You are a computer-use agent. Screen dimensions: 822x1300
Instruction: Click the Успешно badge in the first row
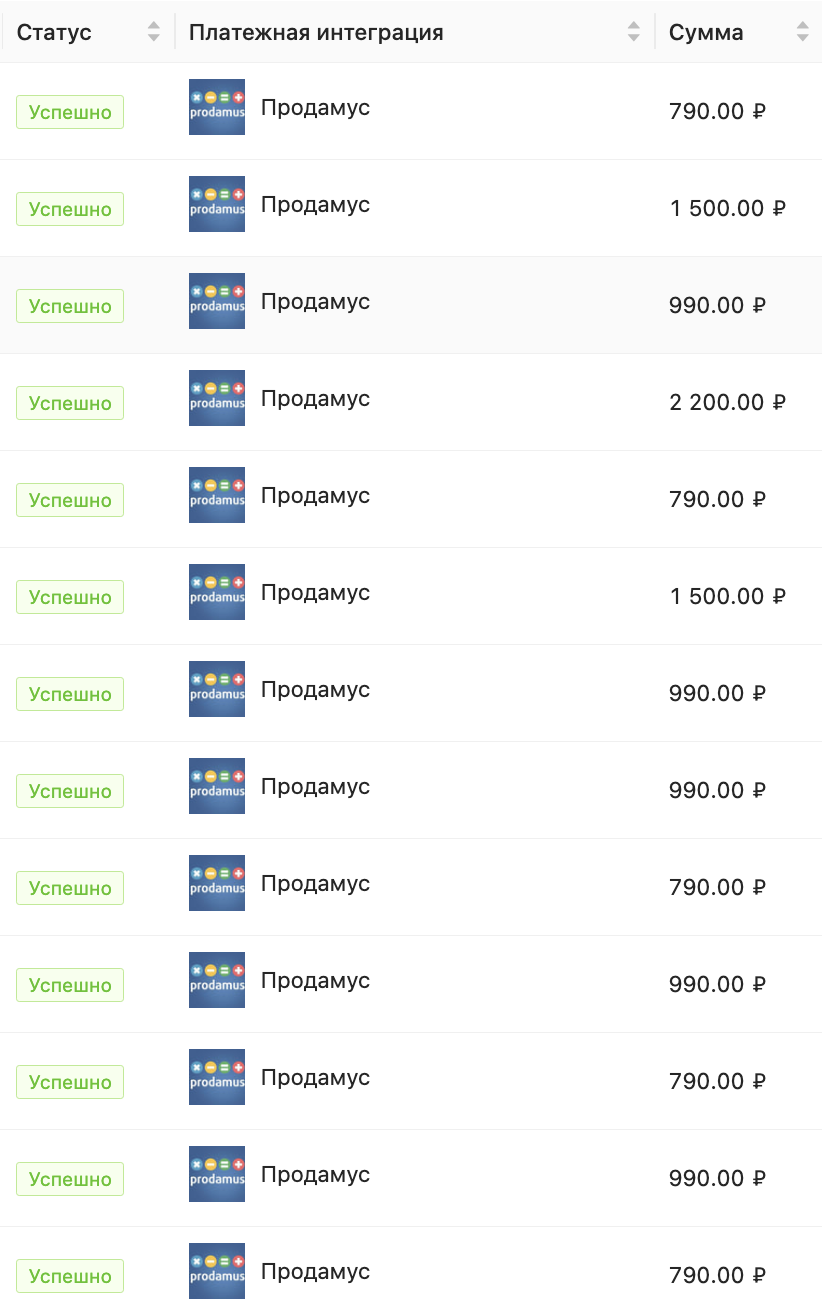[x=70, y=112]
